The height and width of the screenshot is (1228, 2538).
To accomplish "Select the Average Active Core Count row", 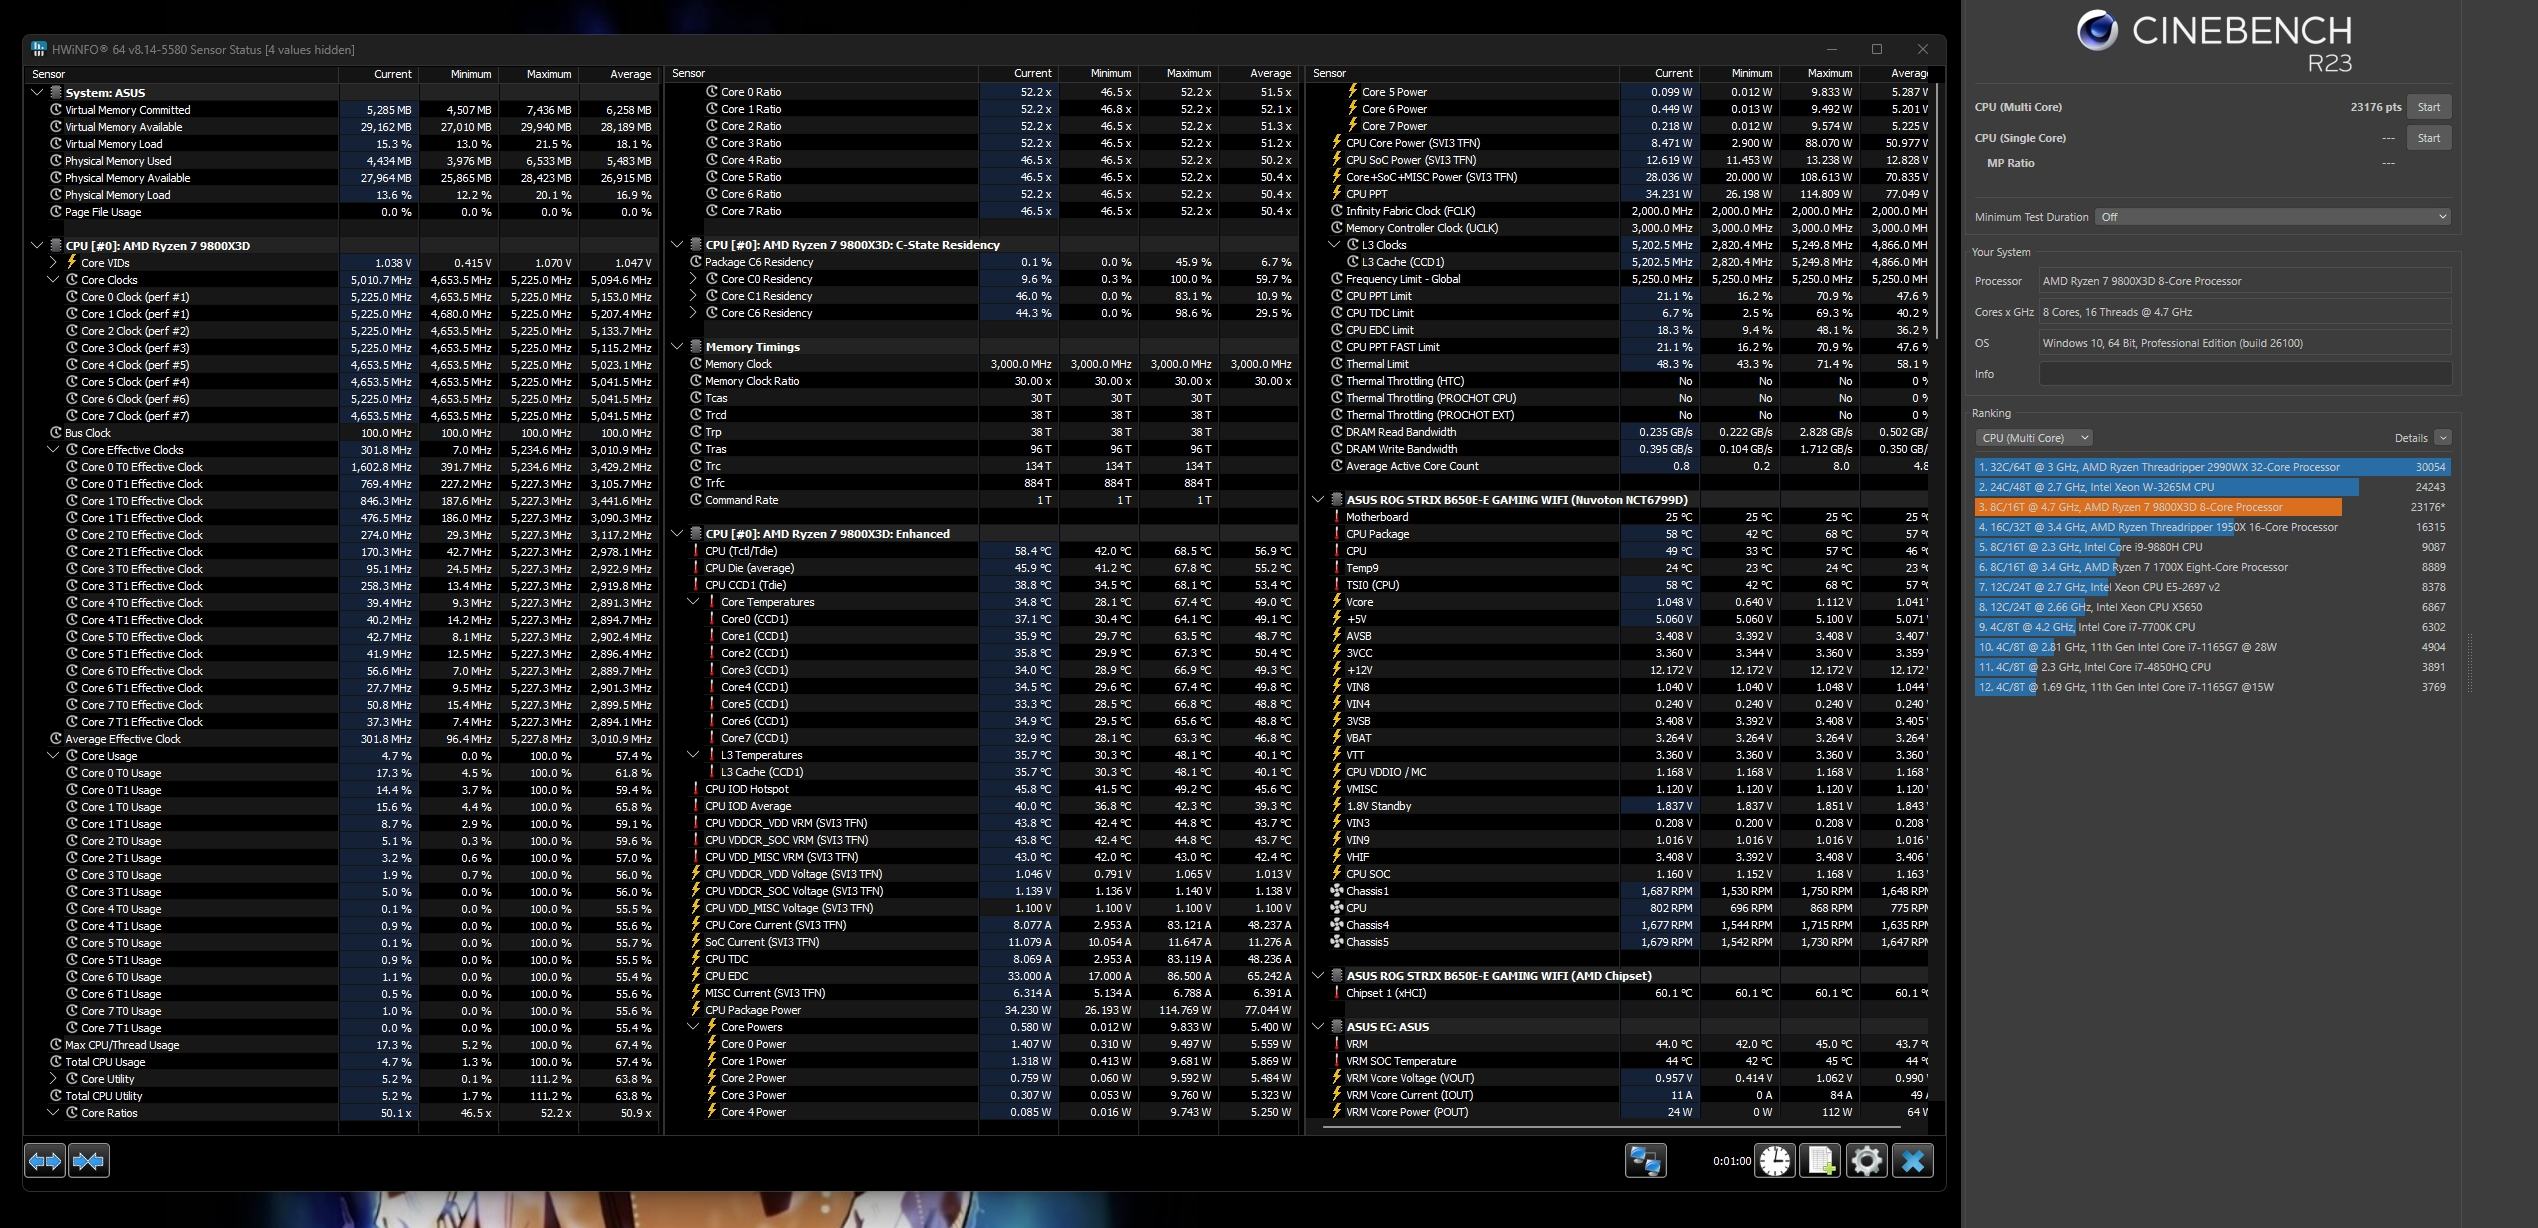I will click(x=1618, y=466).
